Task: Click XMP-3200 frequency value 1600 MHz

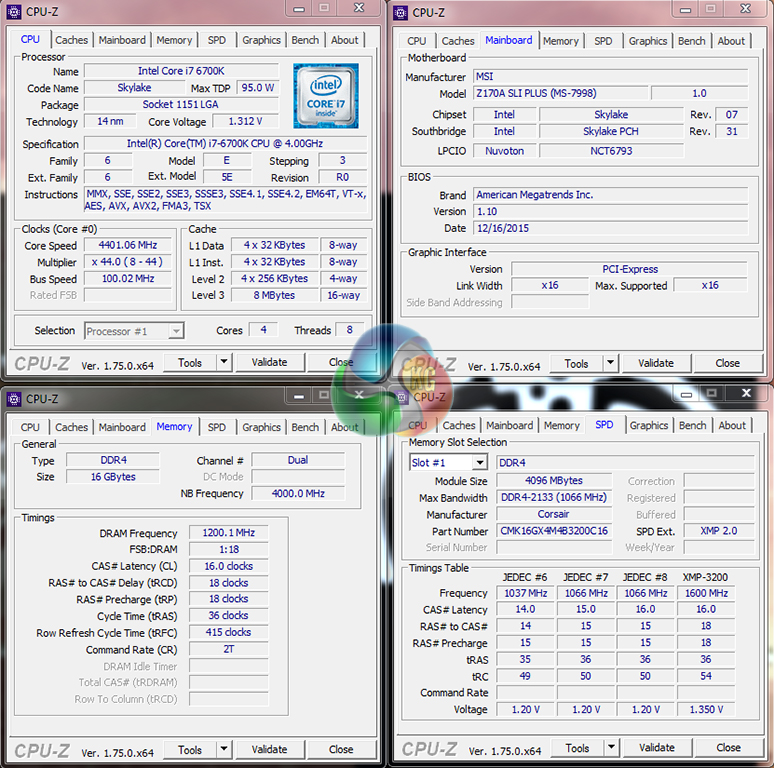Action: coord(706,593)
